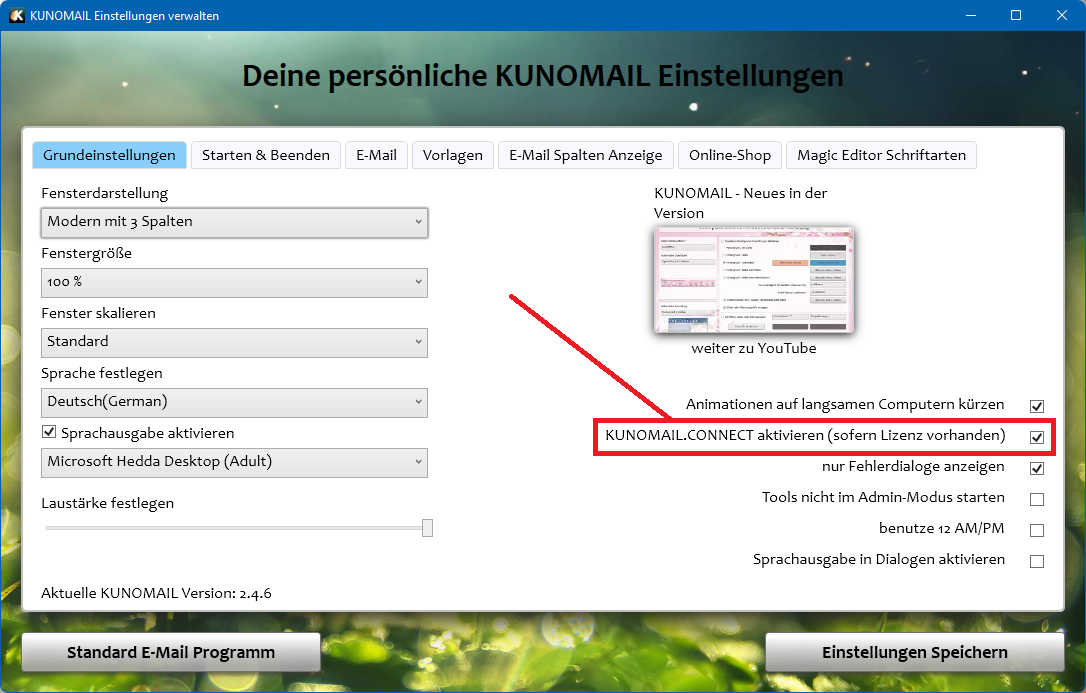Screen dimensions: 1086x693
Task: Toggle Sprachausgabe aktivieren checkbox
Action: (x=48, y=432)
